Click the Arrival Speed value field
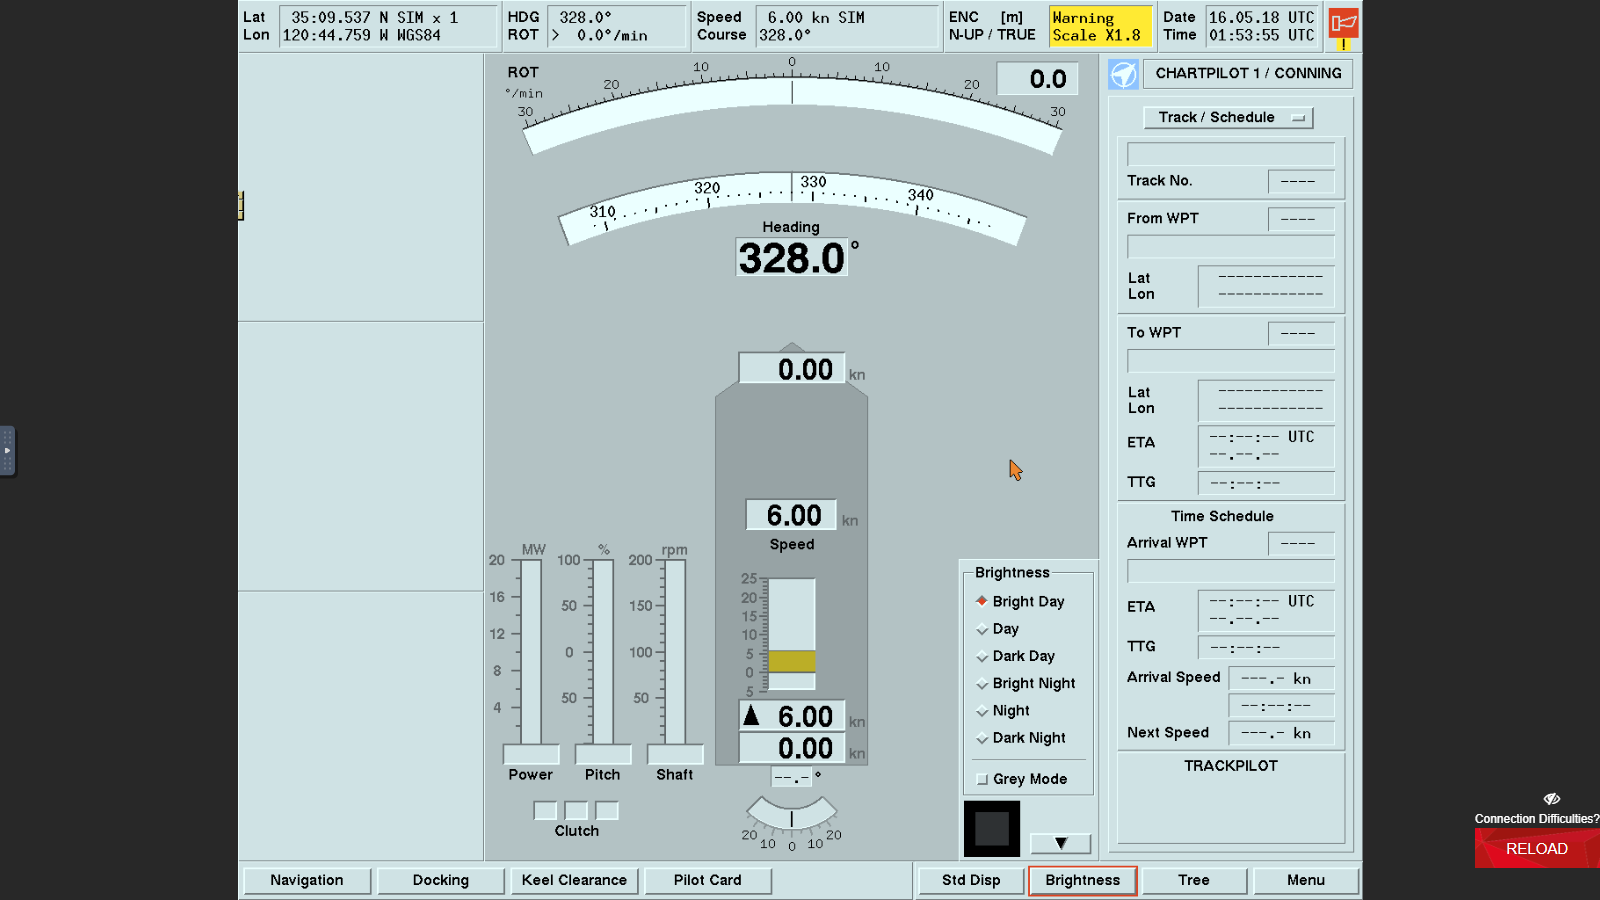 [1282, 678]
